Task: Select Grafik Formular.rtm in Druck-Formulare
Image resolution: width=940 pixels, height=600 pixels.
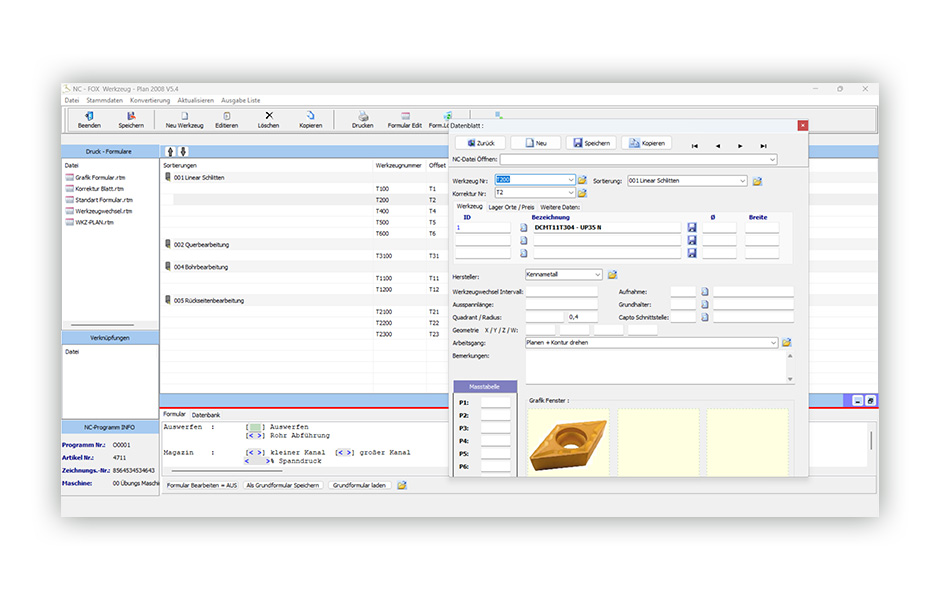Action: tap(100, 177)
